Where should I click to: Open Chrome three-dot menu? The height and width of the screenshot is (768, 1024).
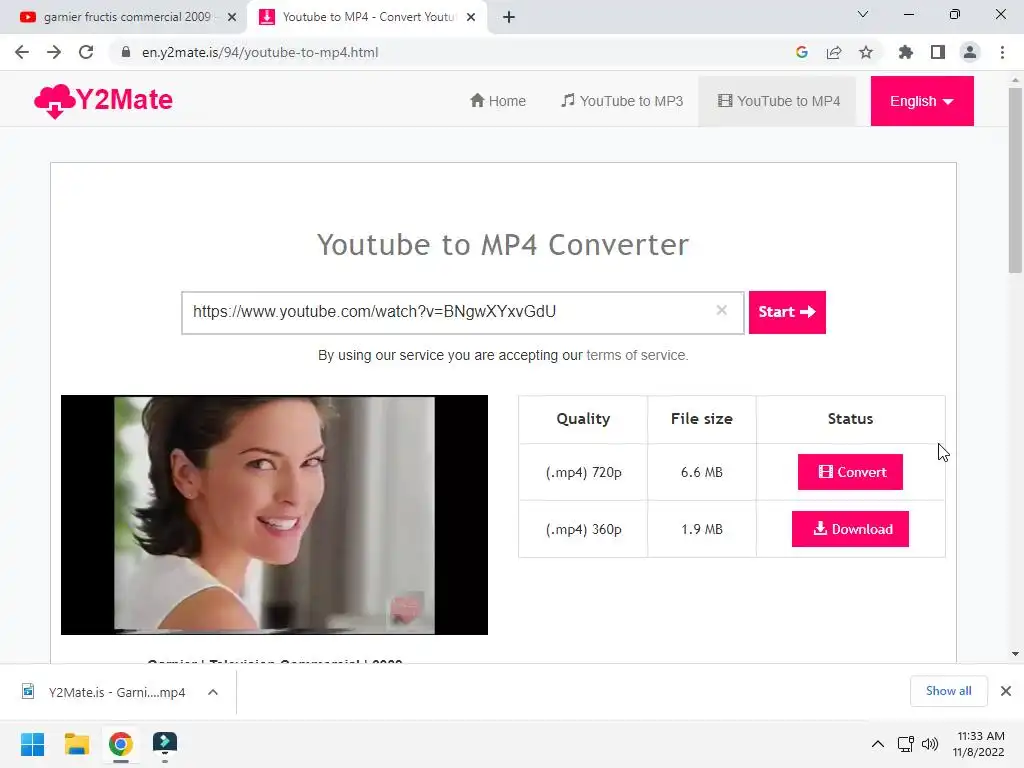[1002, 52]
